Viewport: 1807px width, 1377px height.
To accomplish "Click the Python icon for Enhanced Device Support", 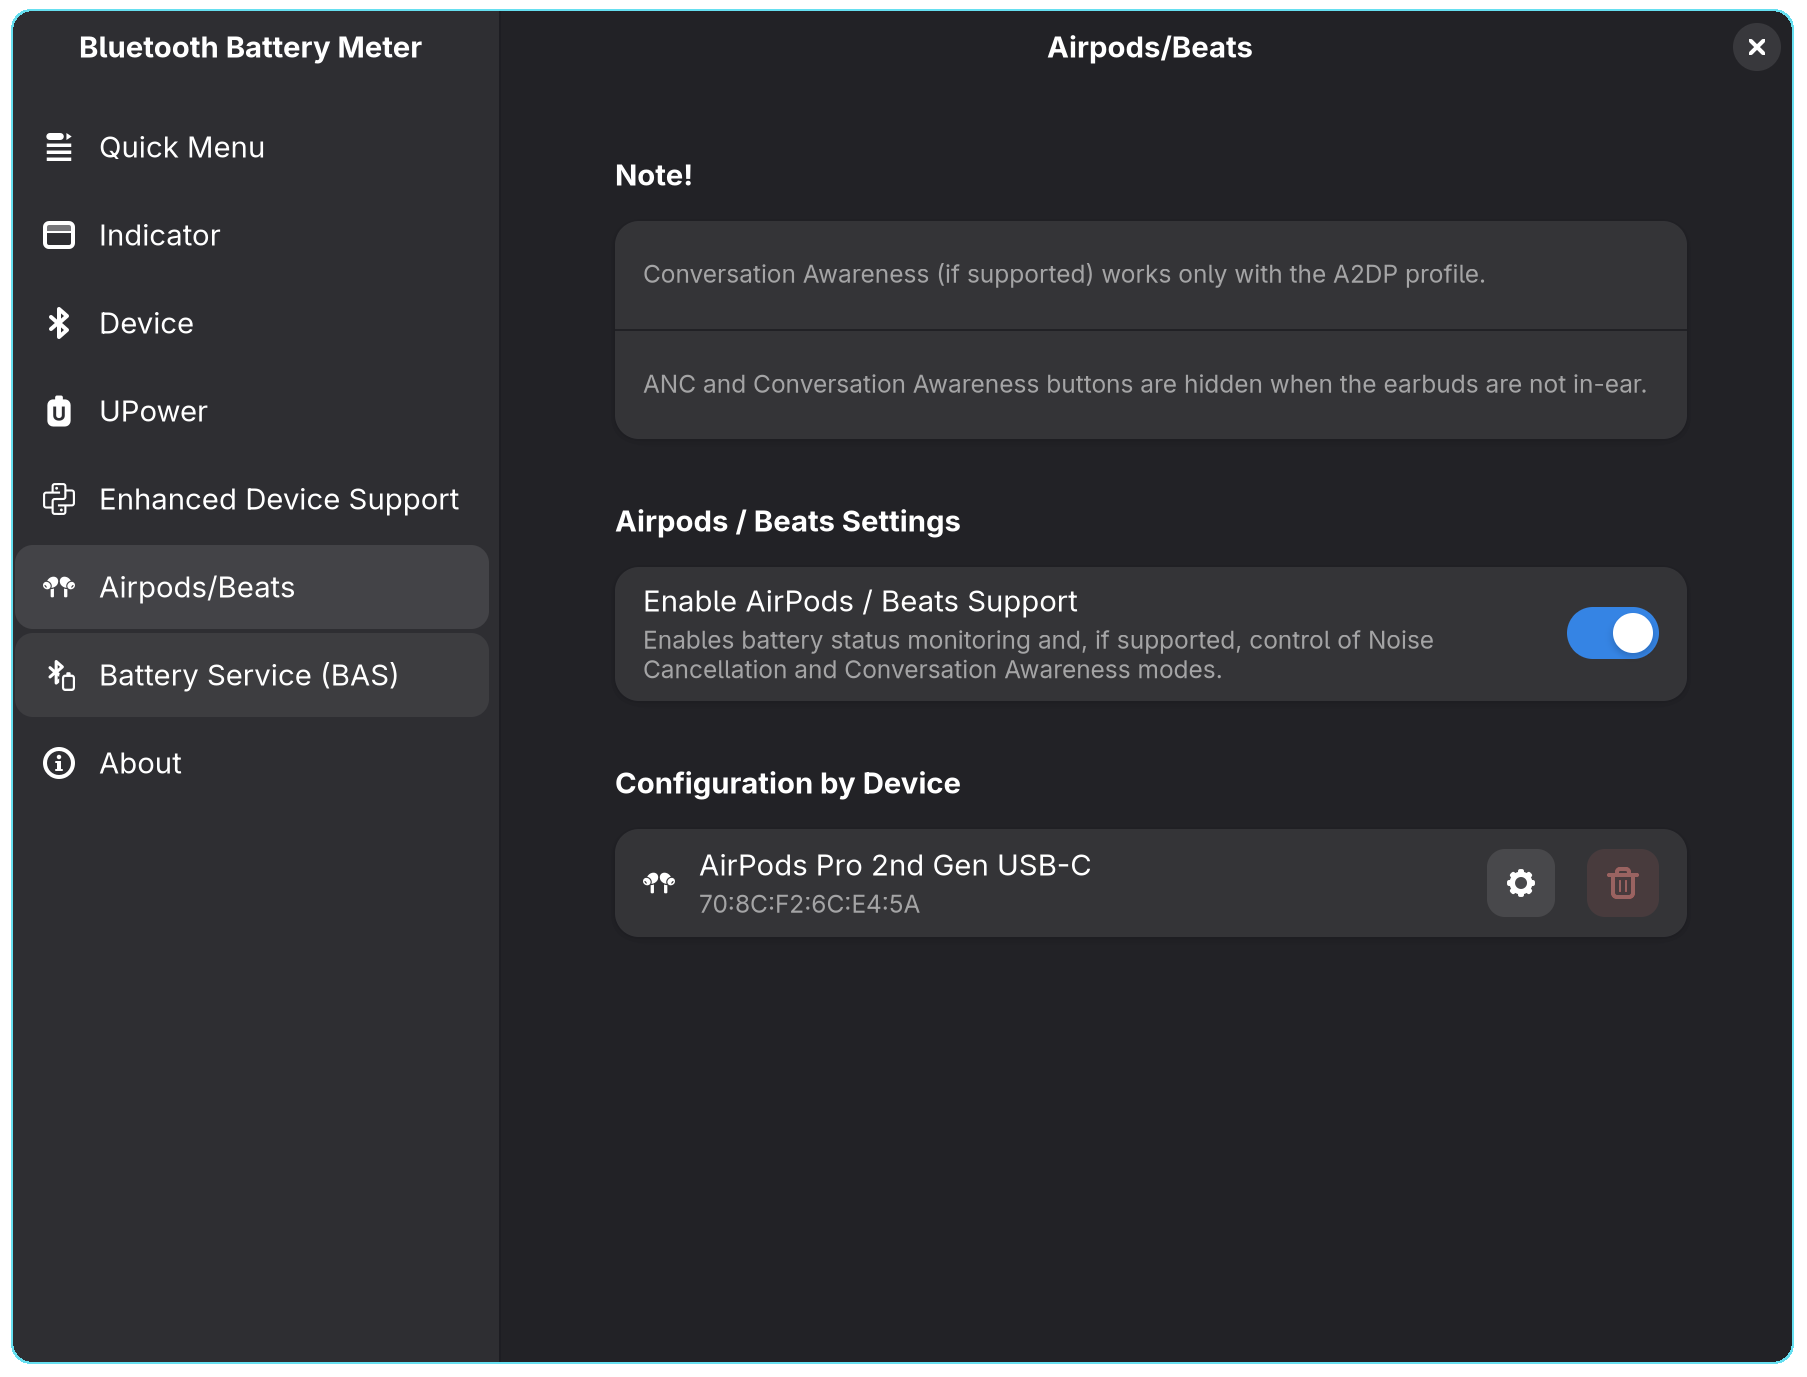I will [59, 499].
